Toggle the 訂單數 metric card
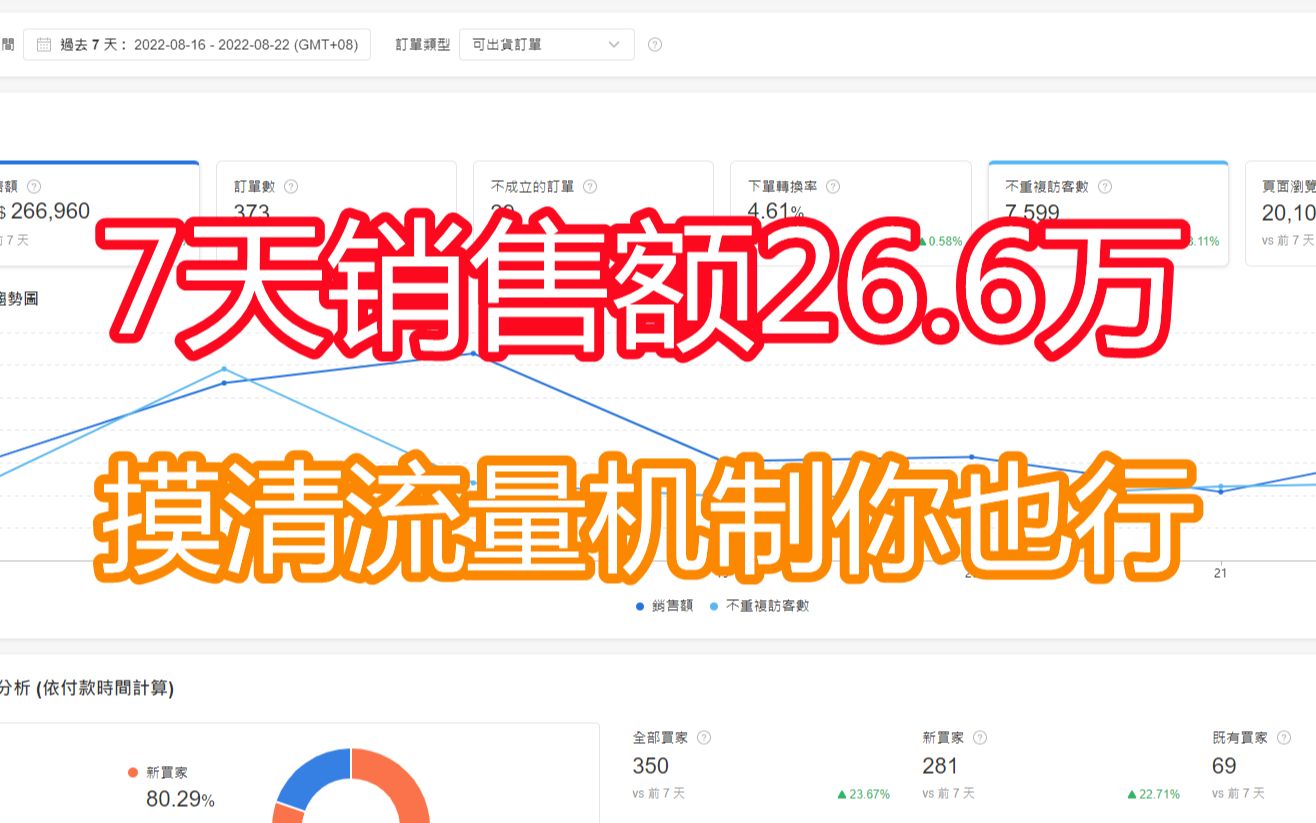This screenshot has height=823, width=1316. (336, 213)
